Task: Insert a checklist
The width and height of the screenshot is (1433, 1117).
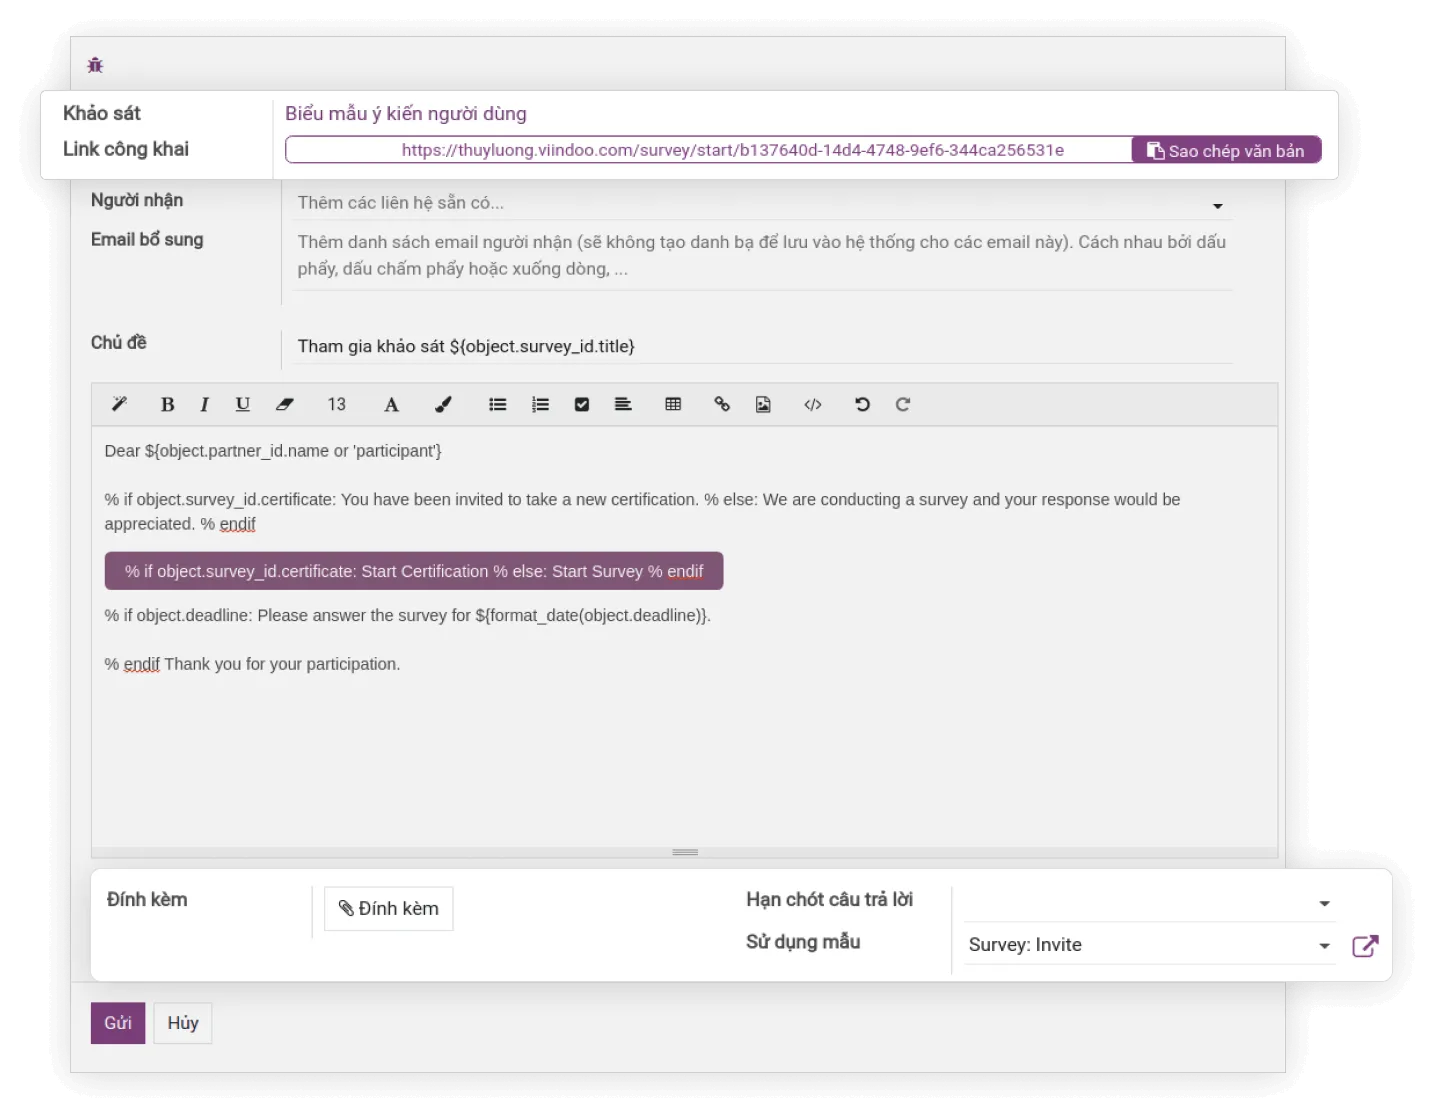Action: coord(581,404)
